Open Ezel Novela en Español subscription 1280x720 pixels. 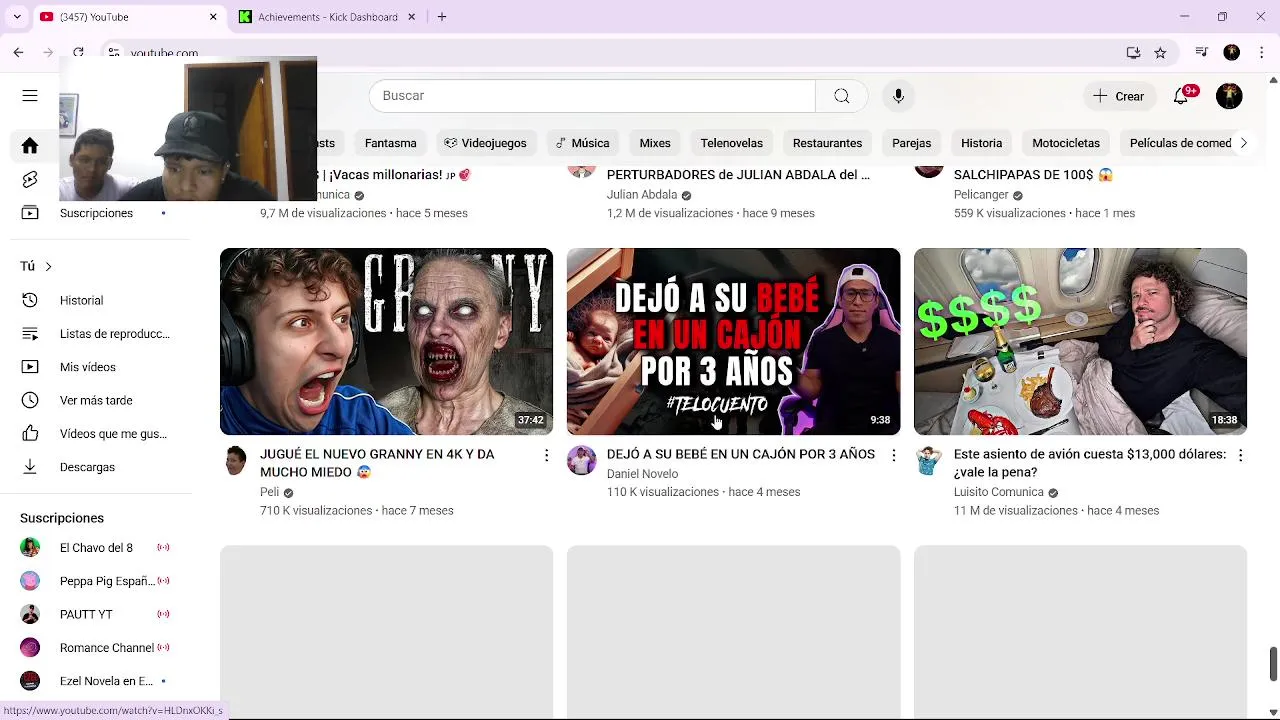95,681
